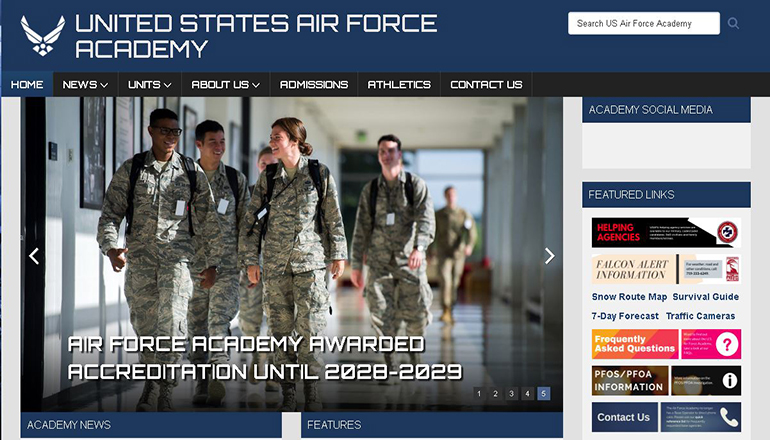Screen dimensions: 770x440
Task: Focus the Search US Air Force Academy field
Action: pos(644,23)
